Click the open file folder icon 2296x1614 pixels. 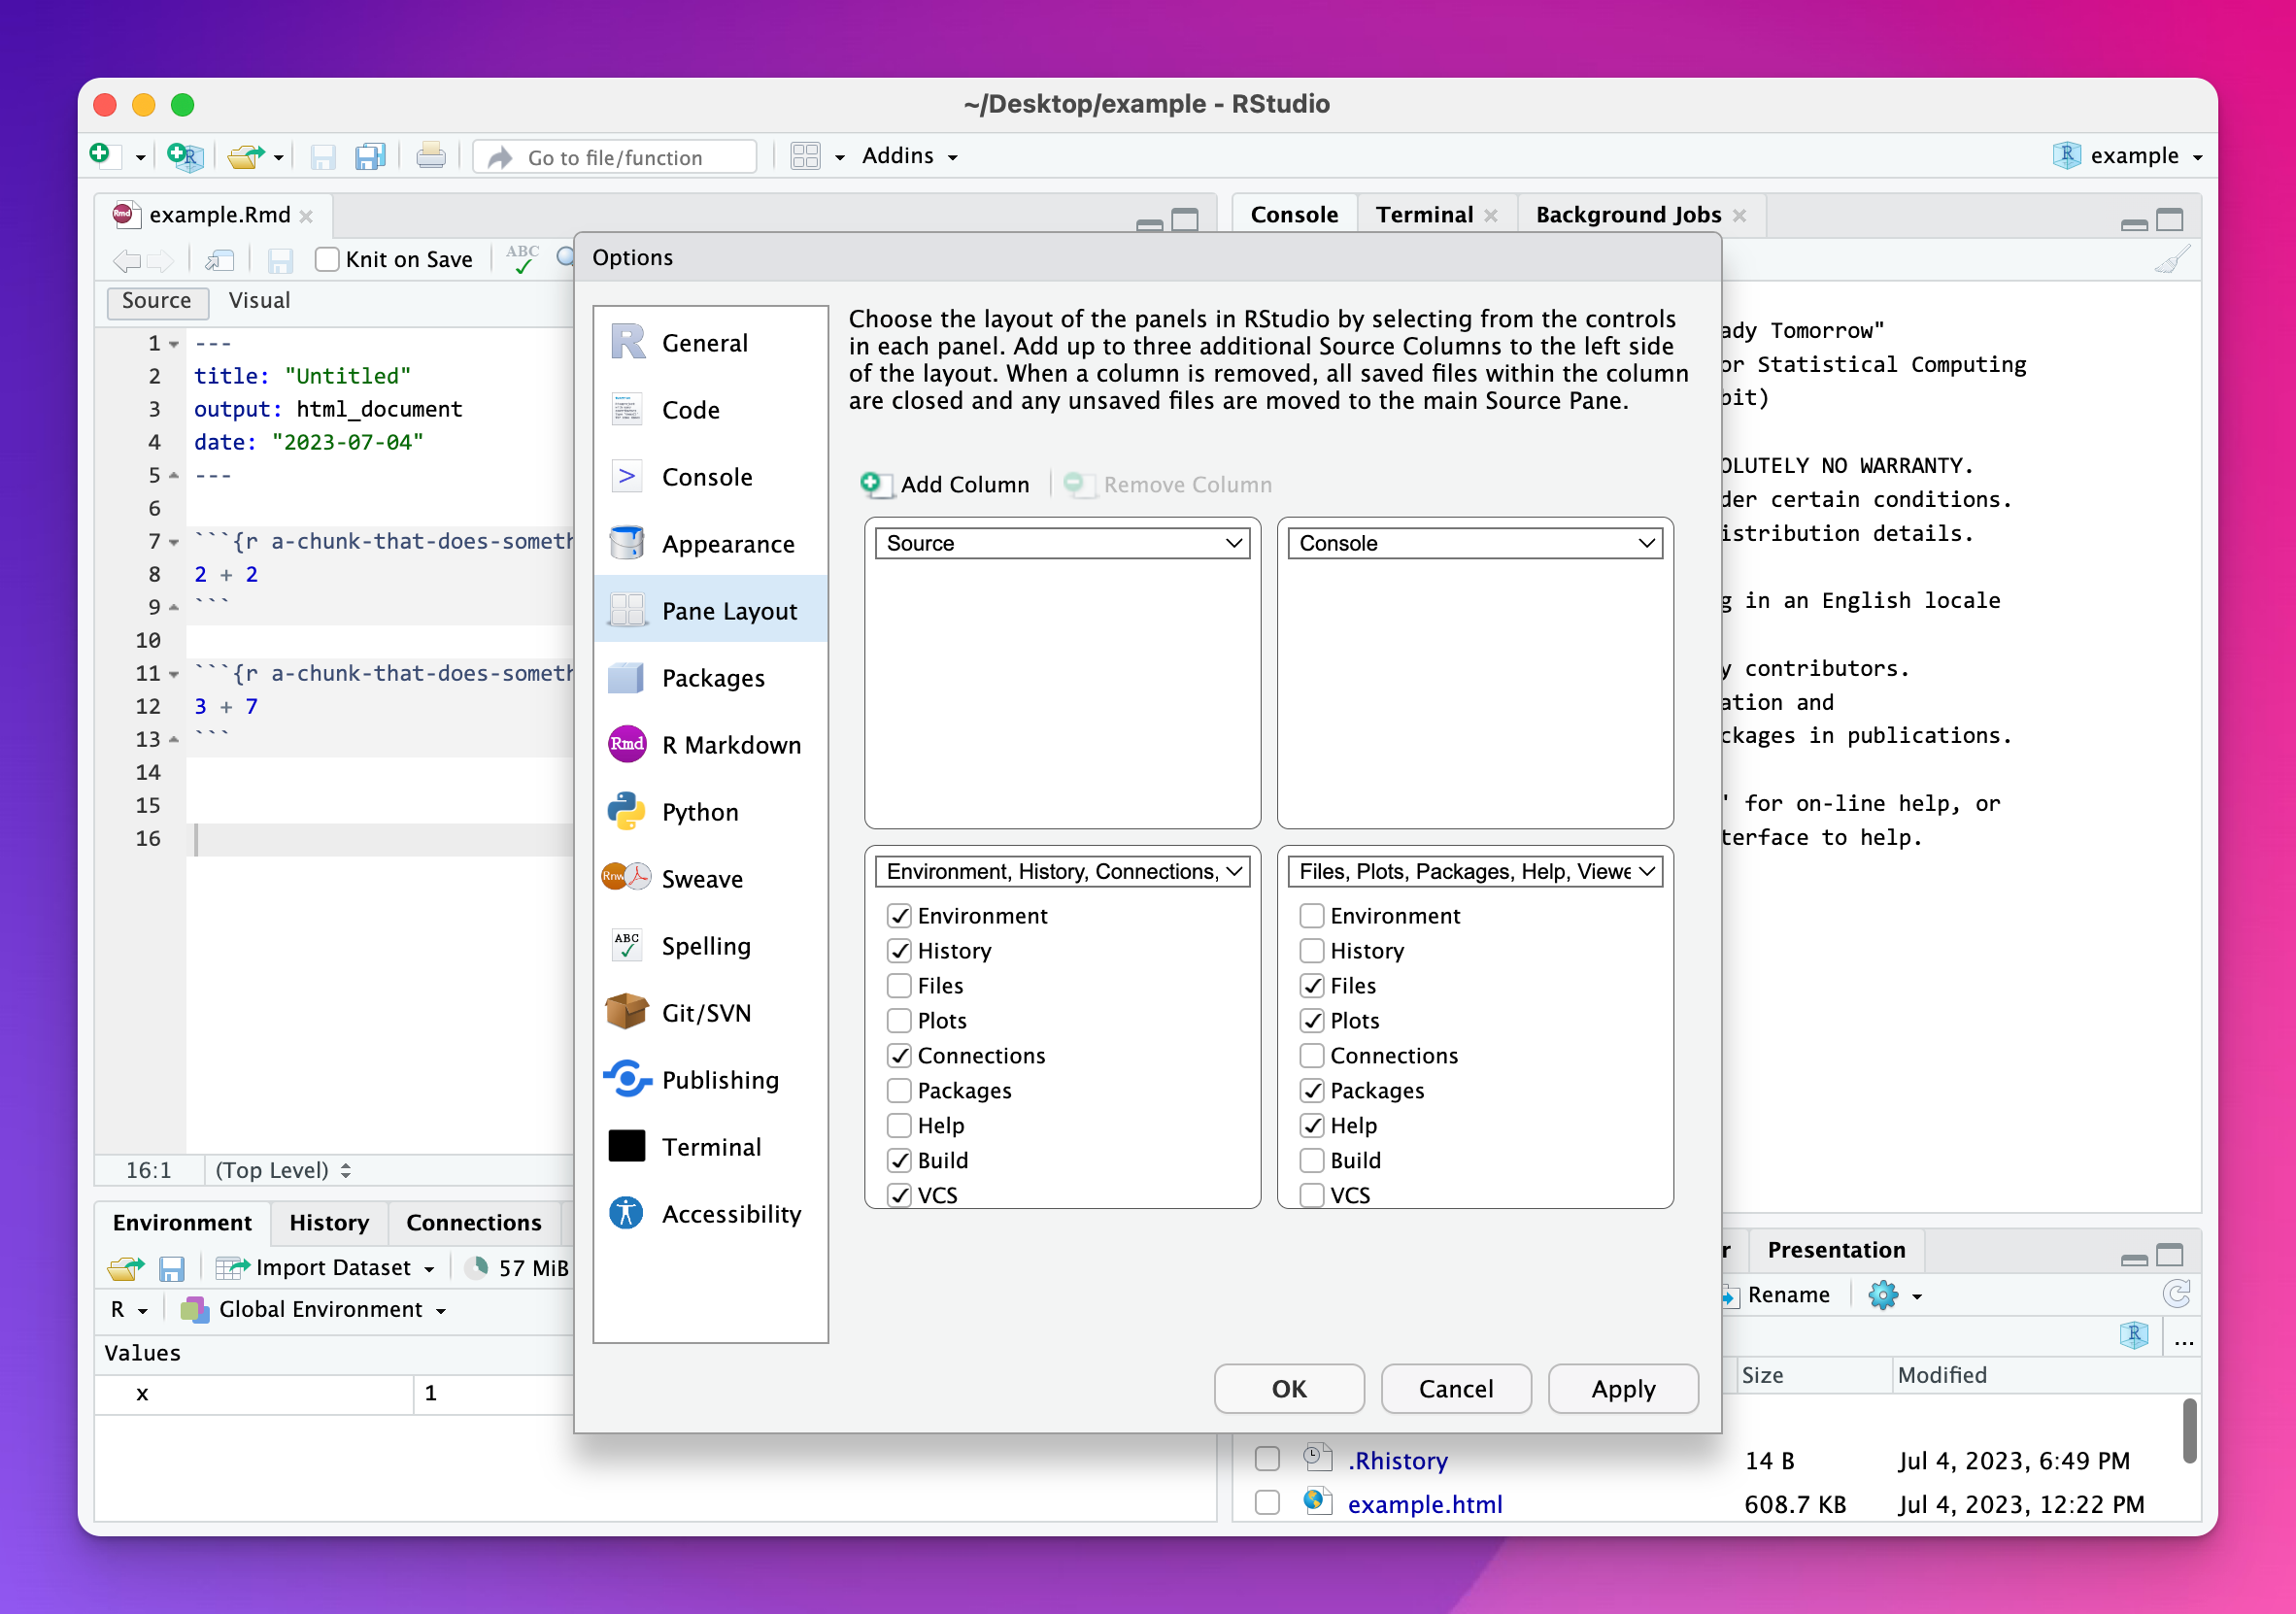coord(245,156)
